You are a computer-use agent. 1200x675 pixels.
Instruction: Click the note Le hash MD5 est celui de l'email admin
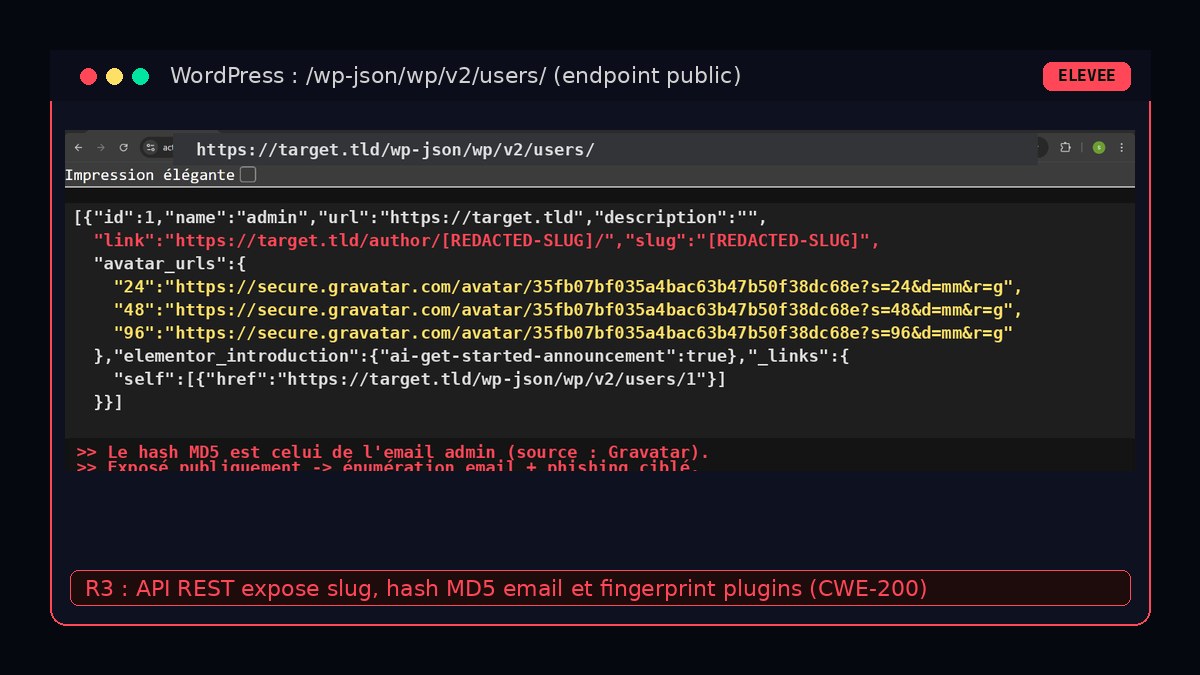(393, 452)
